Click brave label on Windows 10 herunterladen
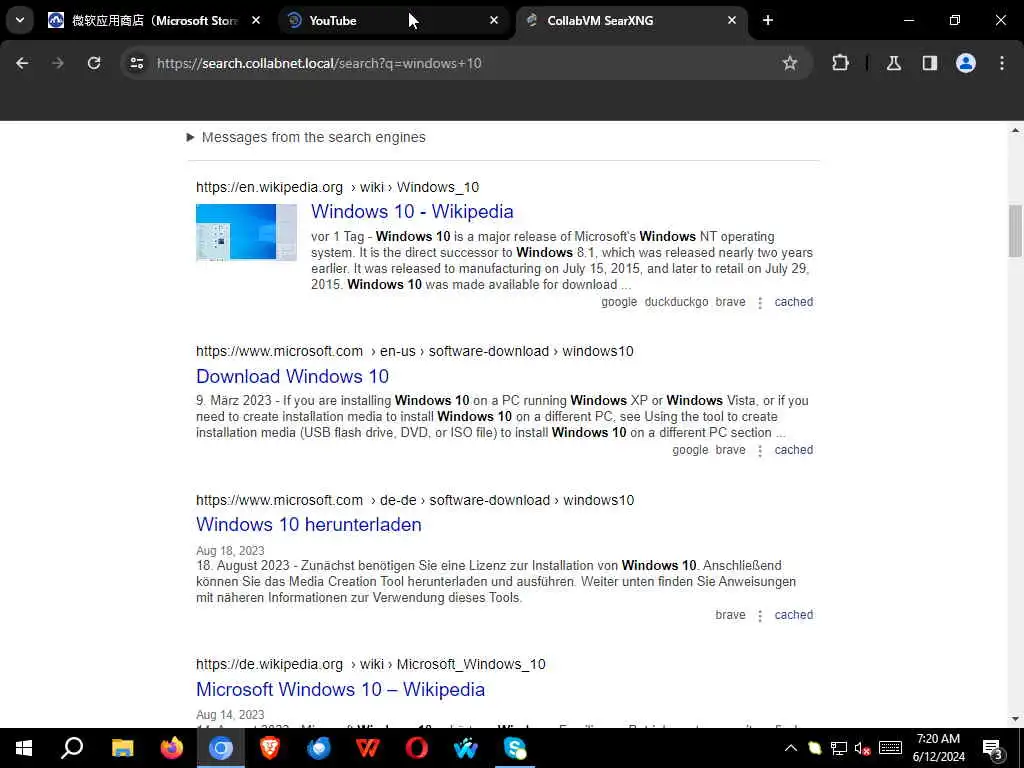Viewport: 1024px width, 768px height. [730, 615]
